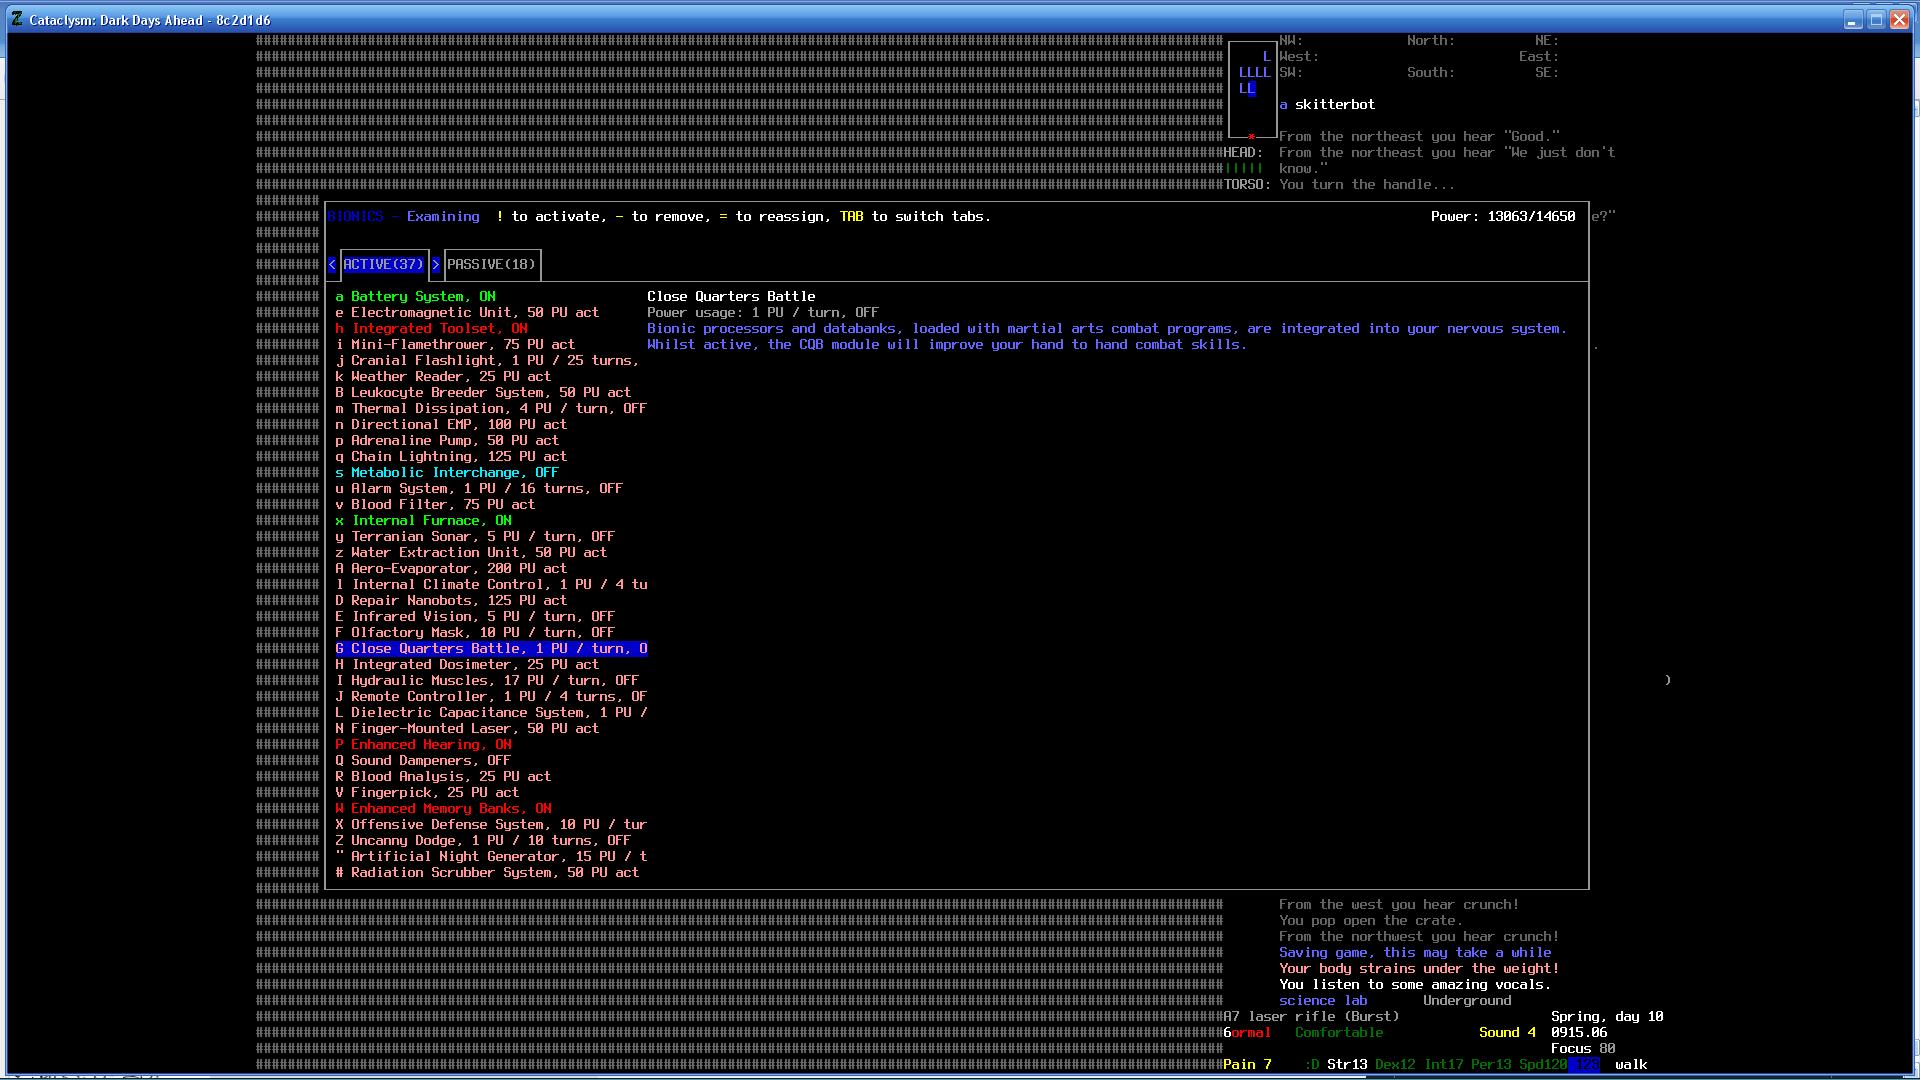Screen dimensions: 1920x1080
Task: Click the skitterbot label in sidebar
Action: 1334,105
